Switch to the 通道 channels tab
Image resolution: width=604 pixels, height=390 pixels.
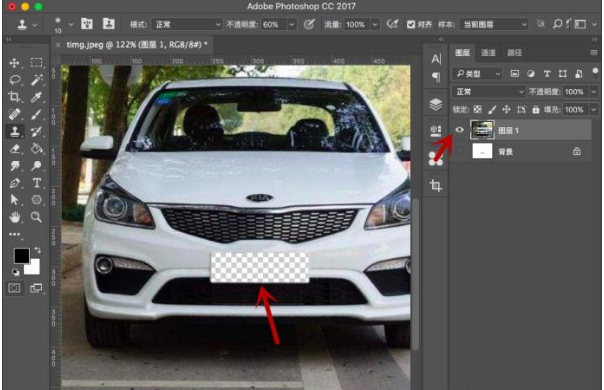point(488,53)
